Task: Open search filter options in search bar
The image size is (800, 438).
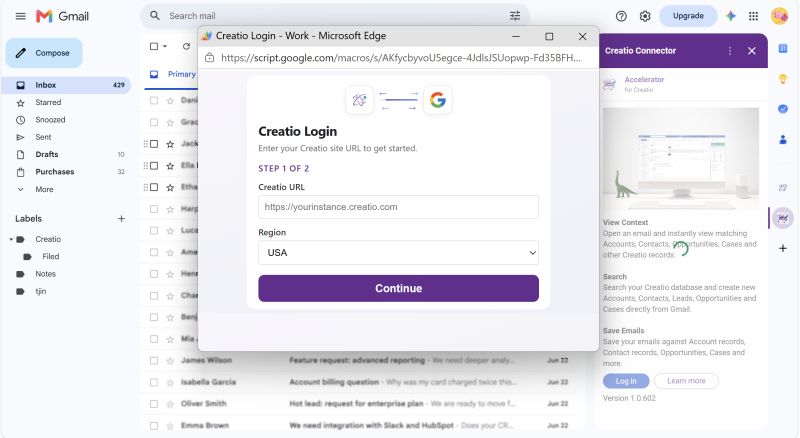Action: 515,16
